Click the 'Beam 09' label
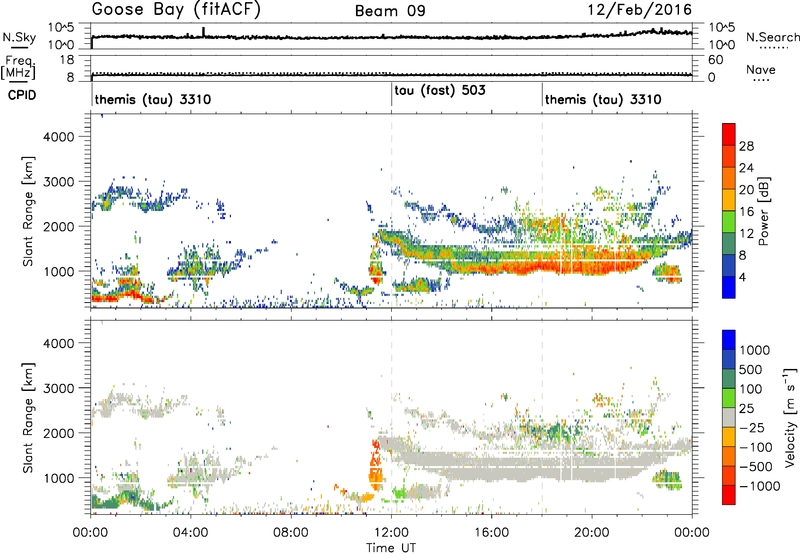The height and width of the screenshot is (554, 800). (390, 11)
